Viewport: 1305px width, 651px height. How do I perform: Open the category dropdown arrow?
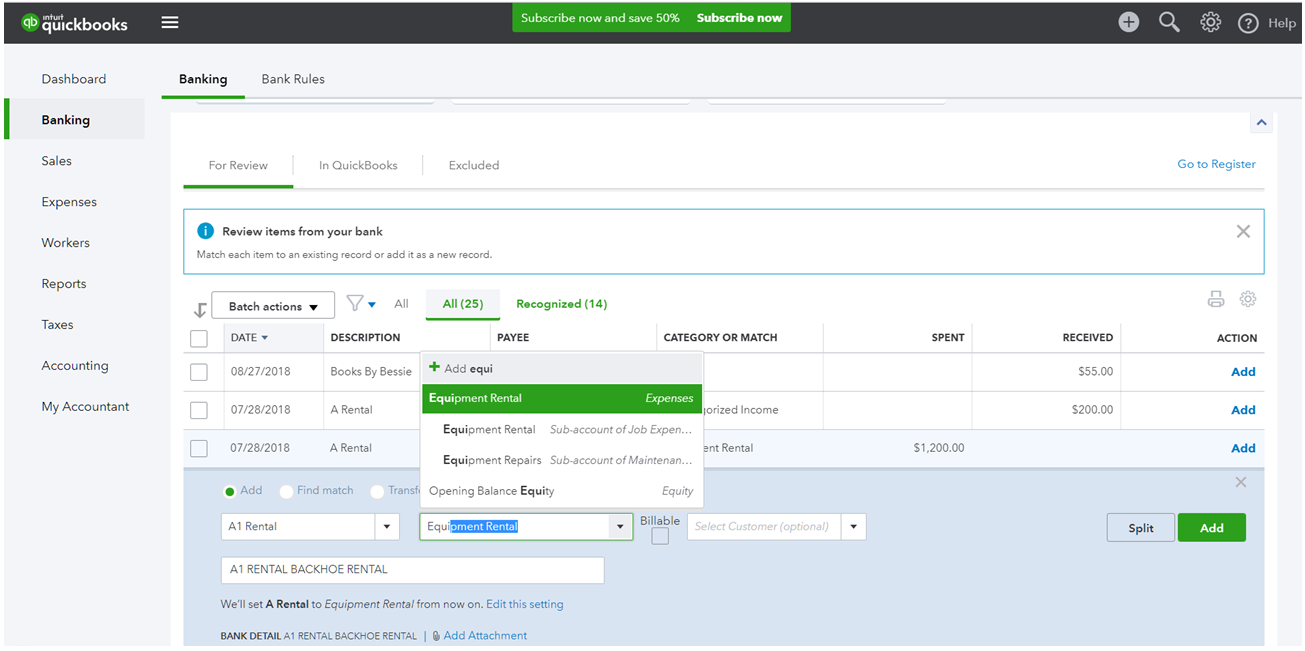point(620,526)
